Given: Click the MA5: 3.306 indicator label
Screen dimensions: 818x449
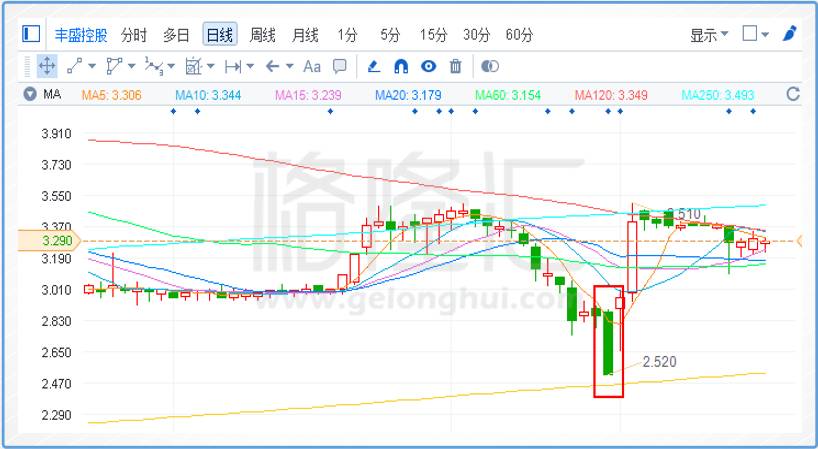Looking at the screenshot, I should [x=112, y=95].
